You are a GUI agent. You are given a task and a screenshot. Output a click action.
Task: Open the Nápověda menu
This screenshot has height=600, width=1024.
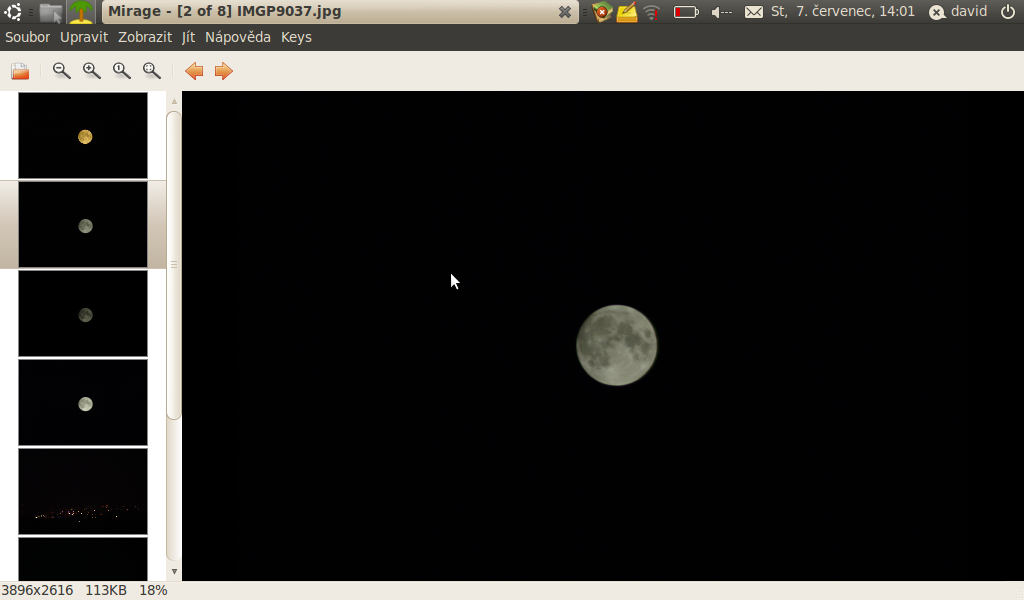(x=238, y=37)
